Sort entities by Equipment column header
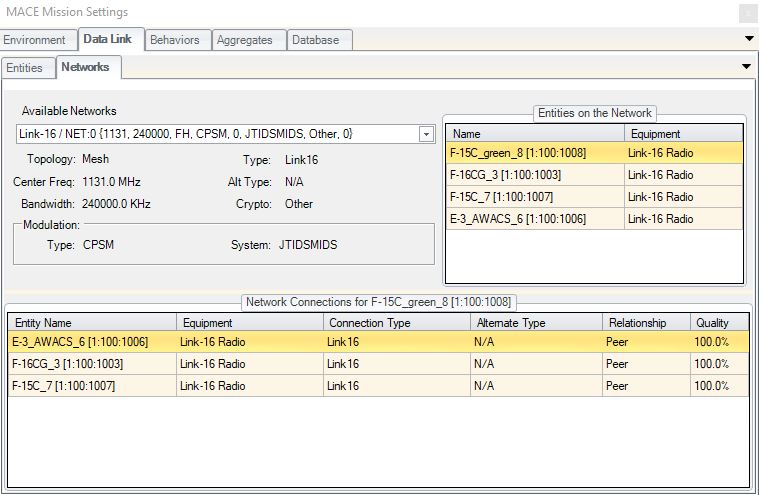This screenshot has width=759, height=495. tap(683, 133)
